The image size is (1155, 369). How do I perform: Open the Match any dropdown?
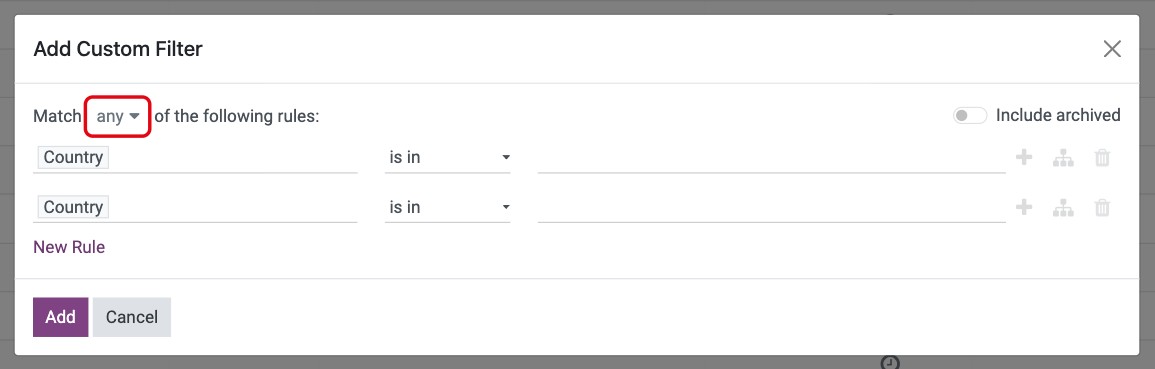tap(118, 116)
